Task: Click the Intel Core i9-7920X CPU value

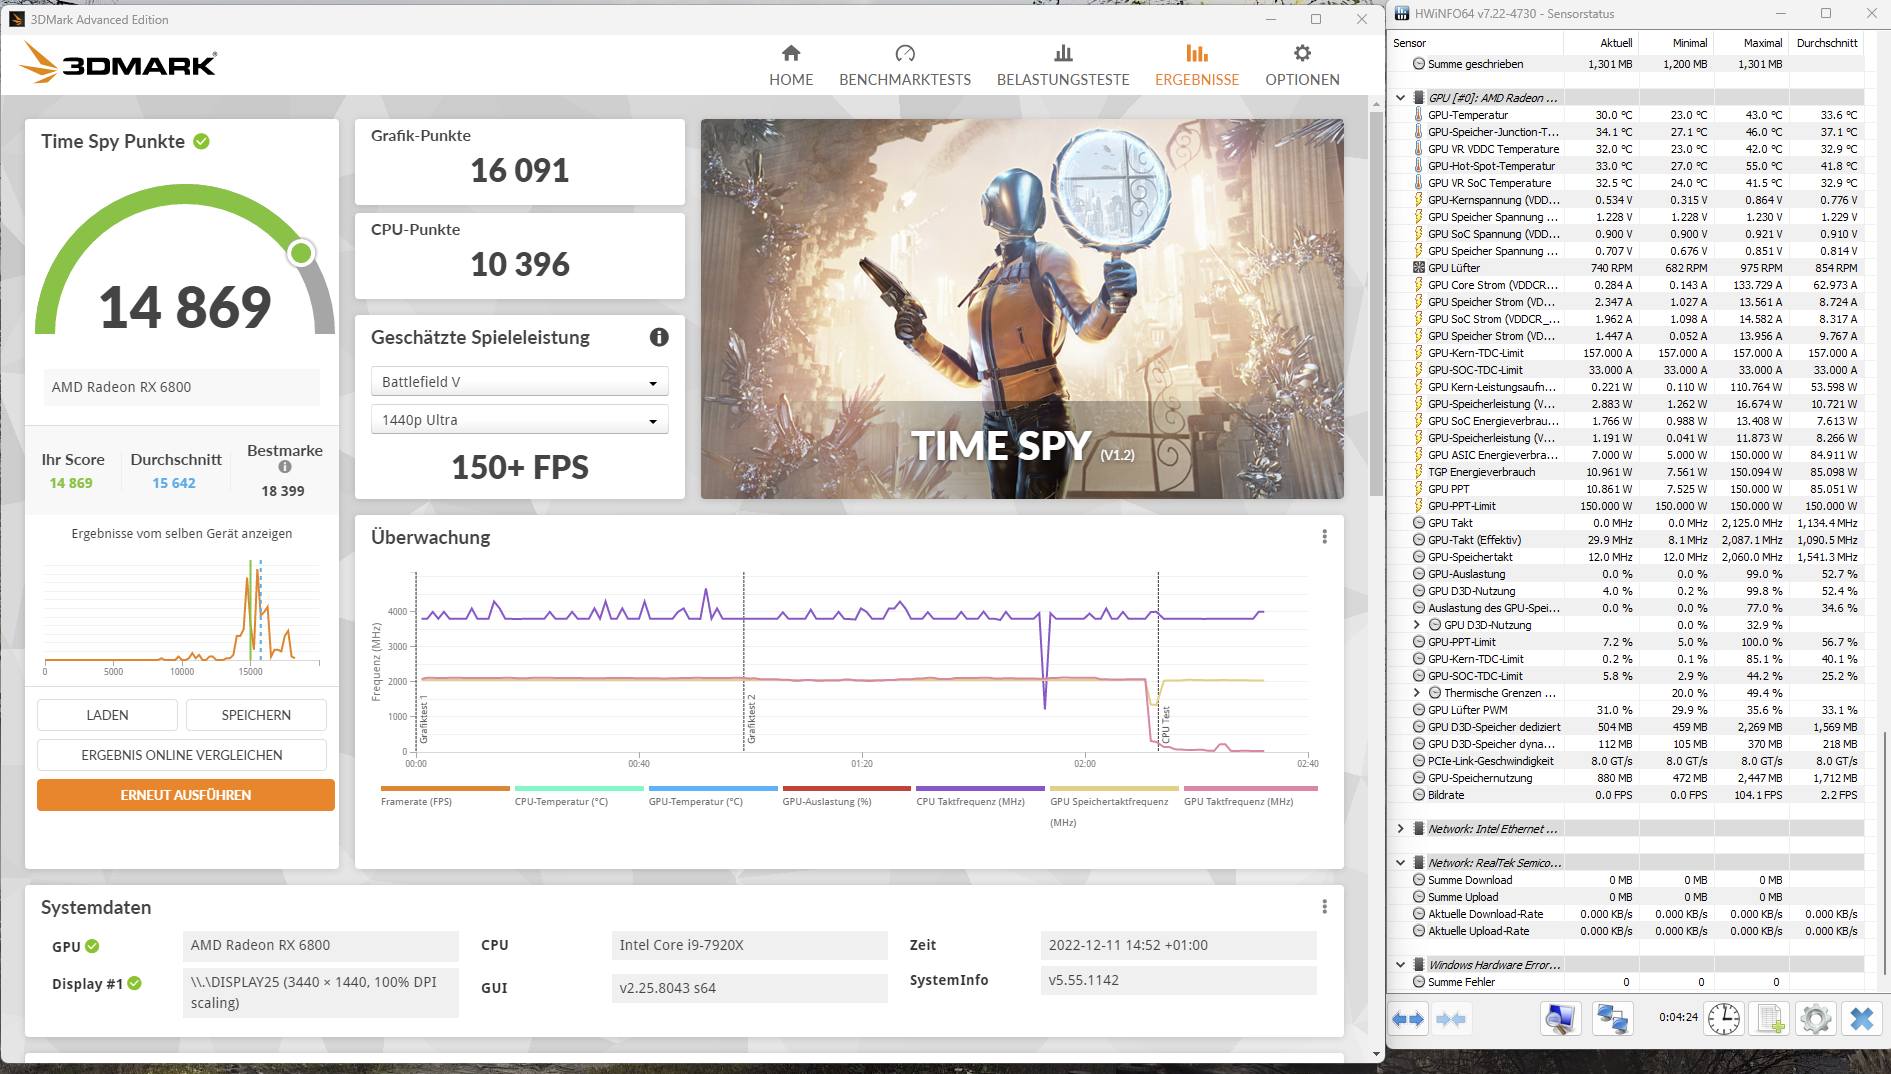Action: (x=749, y=945)
